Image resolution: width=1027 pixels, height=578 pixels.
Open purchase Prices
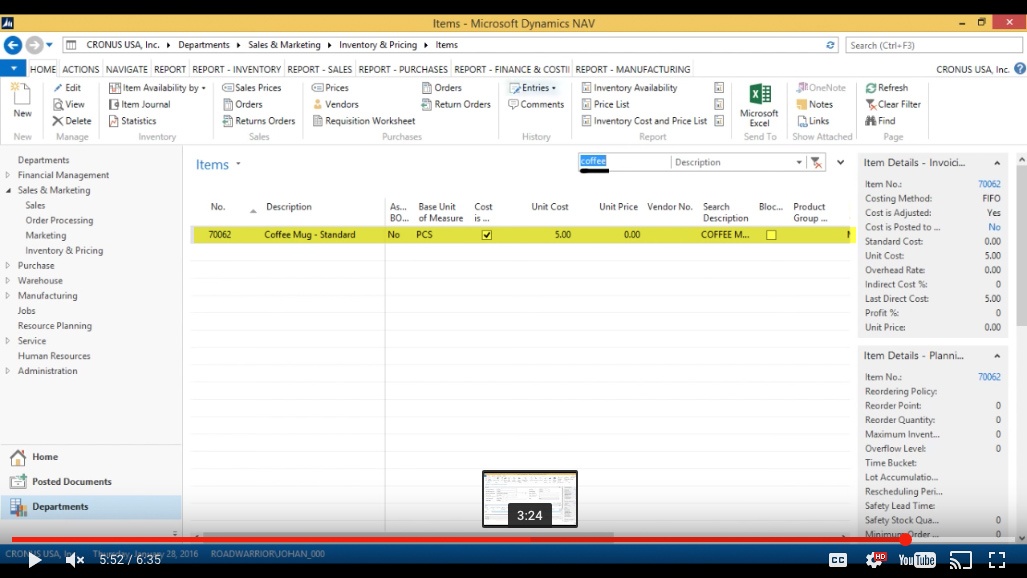point(330,88)
